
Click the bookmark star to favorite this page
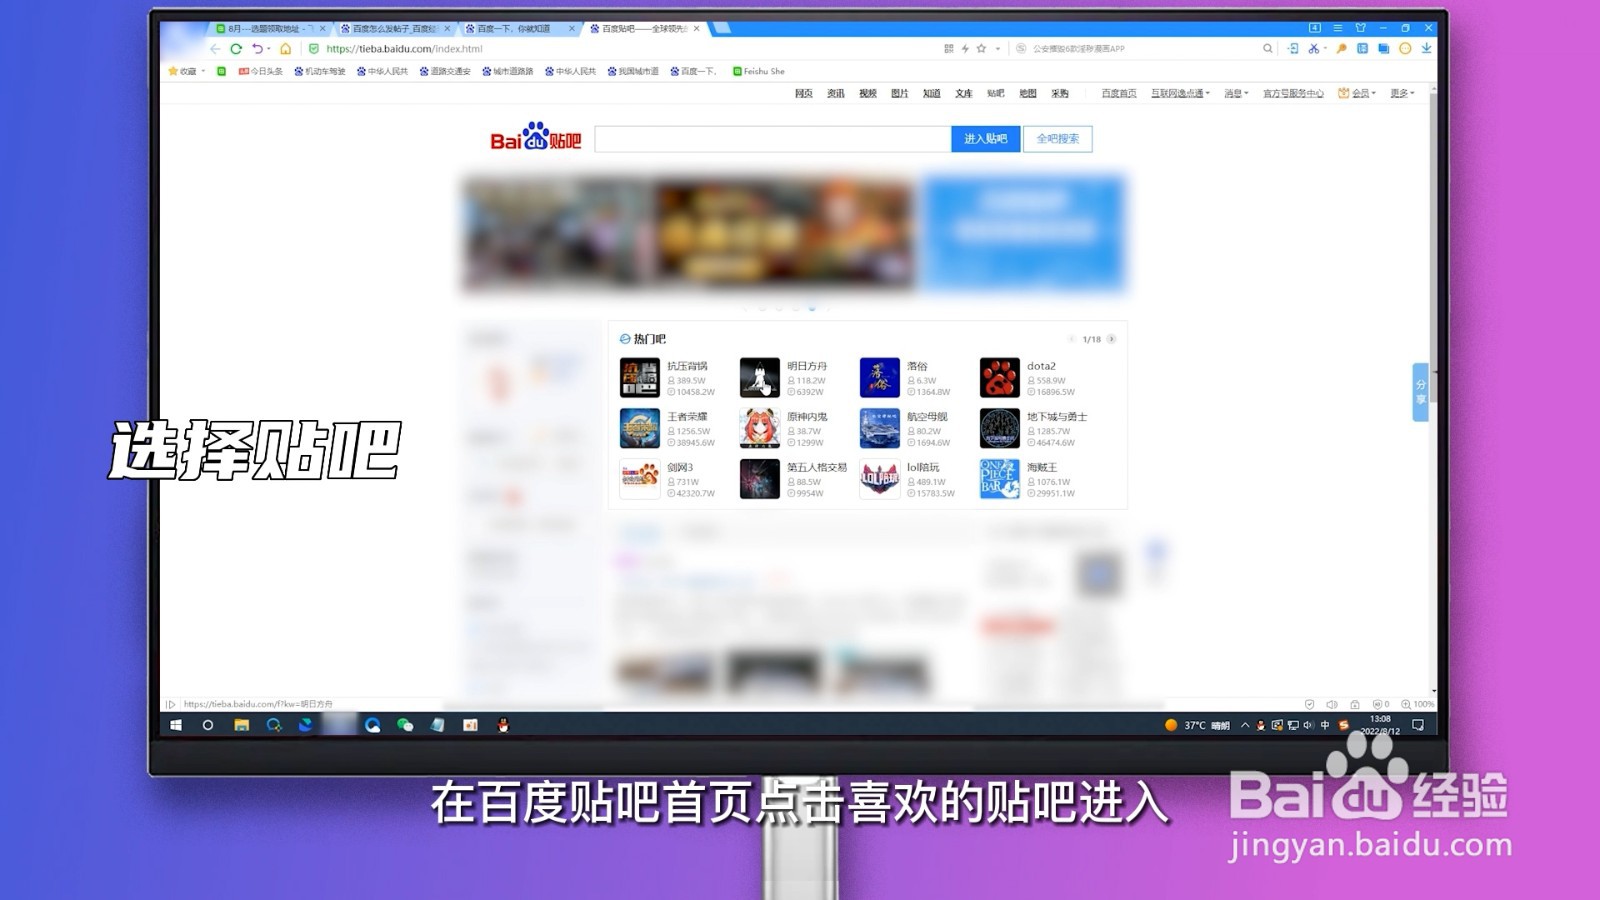(981, 48)
